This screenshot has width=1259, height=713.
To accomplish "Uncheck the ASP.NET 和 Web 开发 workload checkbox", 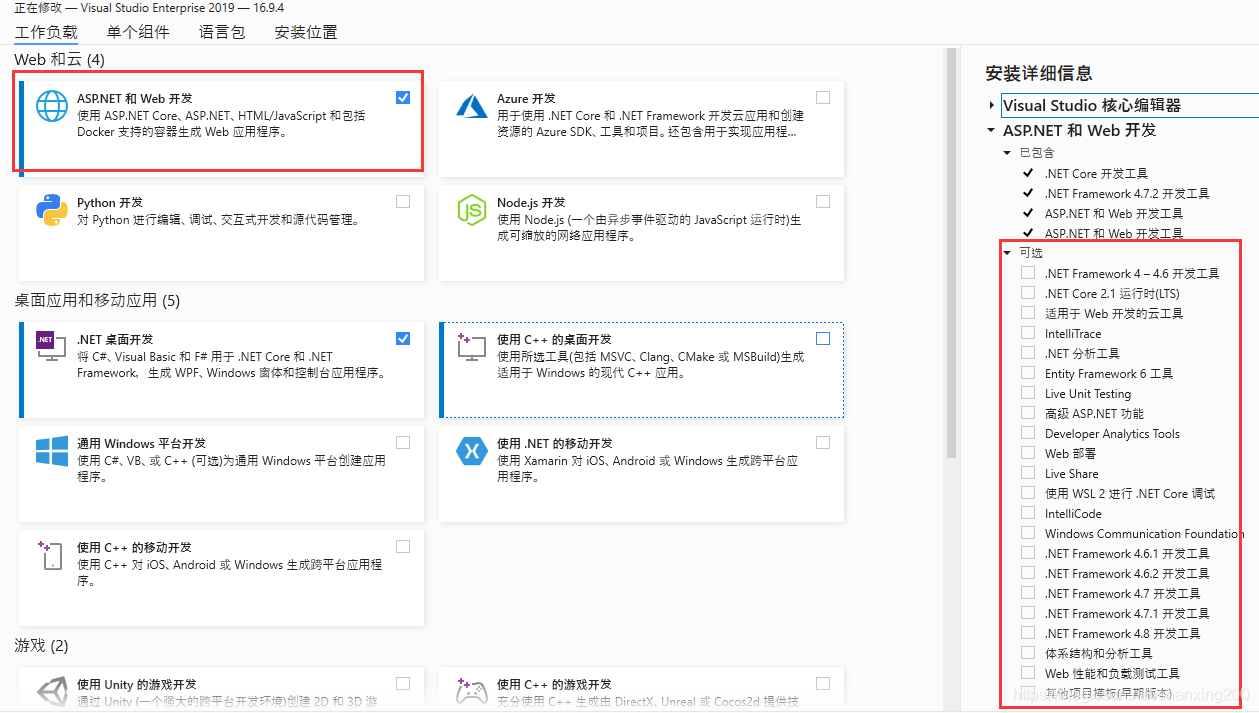I will (403, 97).
